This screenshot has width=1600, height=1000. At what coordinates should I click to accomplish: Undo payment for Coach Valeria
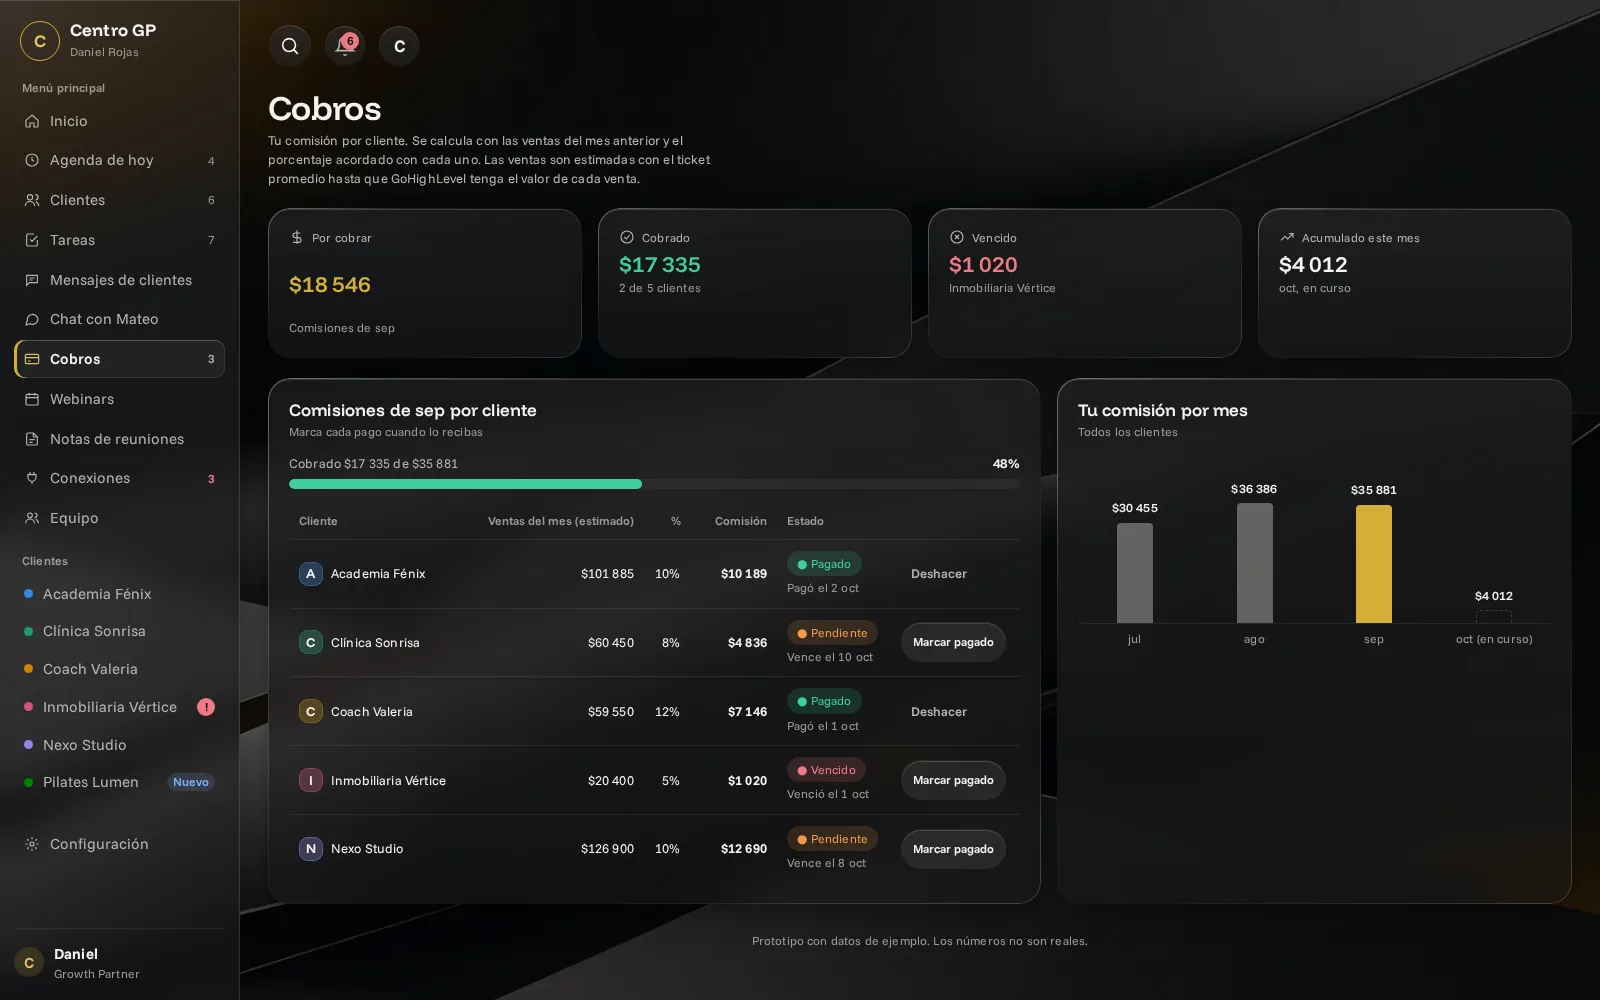point(939,712)
